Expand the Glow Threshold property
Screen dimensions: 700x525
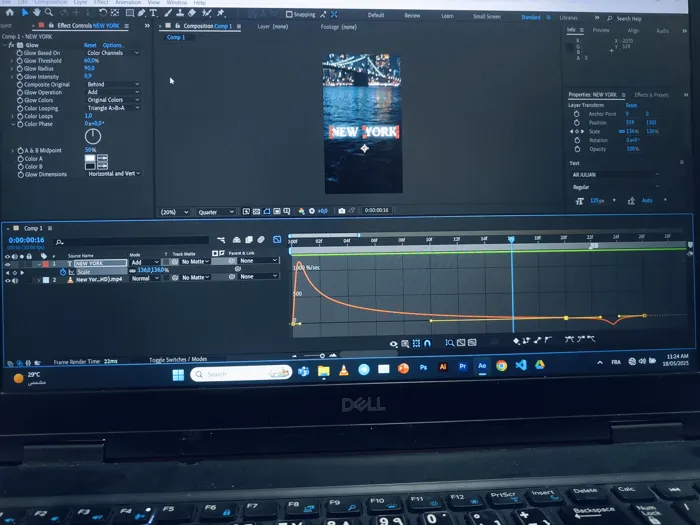click(x=12, y=61)
